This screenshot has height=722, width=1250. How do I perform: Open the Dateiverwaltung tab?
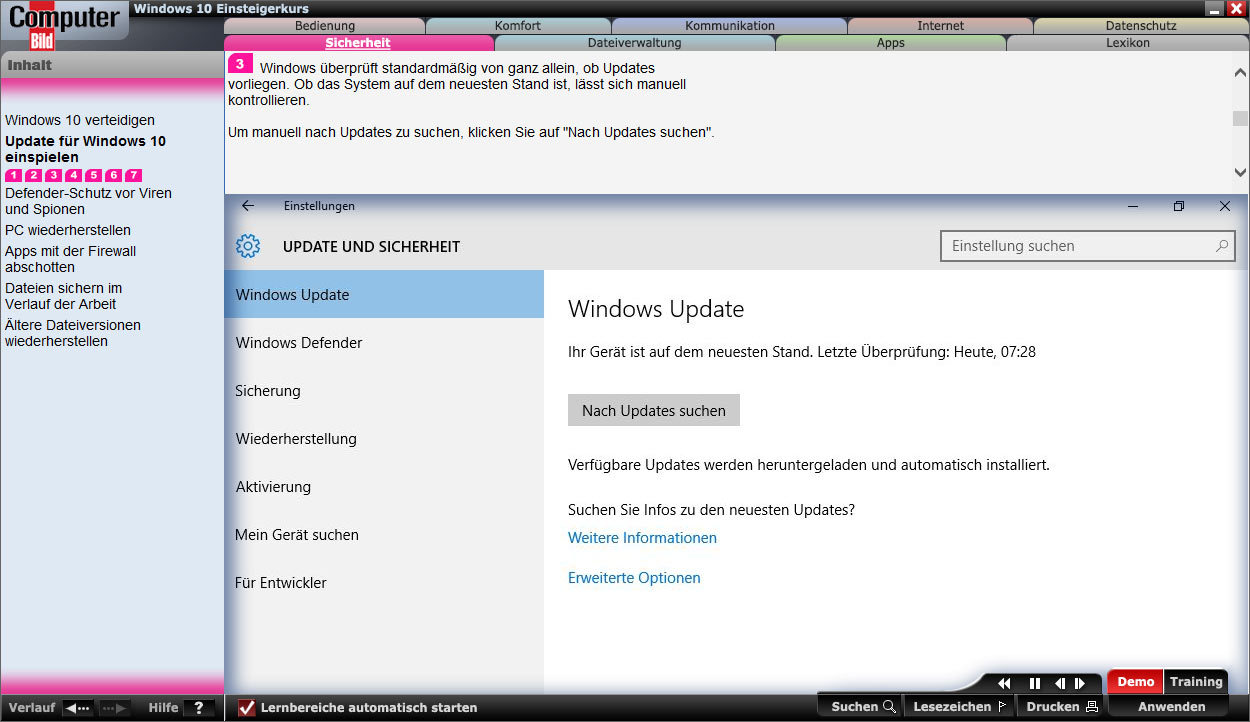tap(635, 43)
